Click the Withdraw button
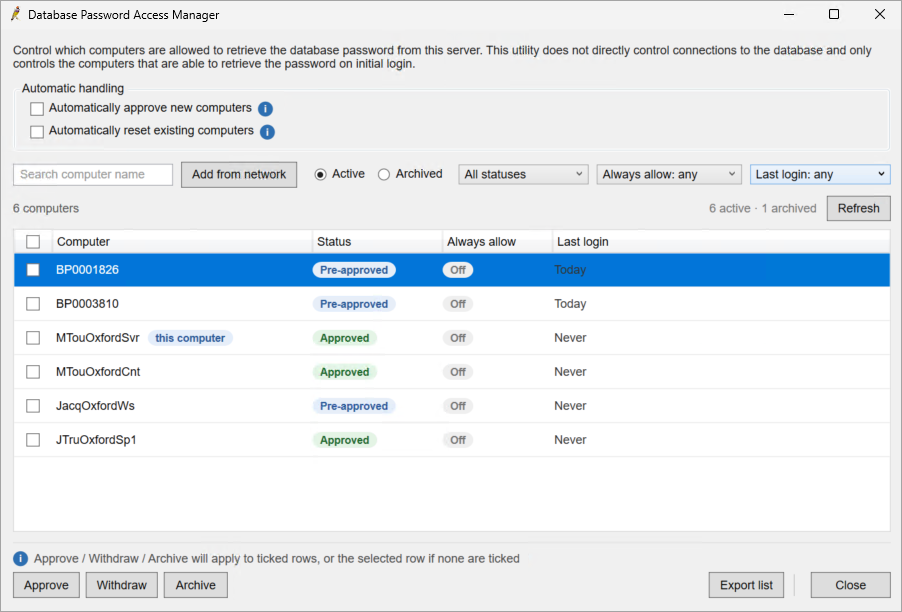Viewport: 902px width, 612px height. (121, 585)
